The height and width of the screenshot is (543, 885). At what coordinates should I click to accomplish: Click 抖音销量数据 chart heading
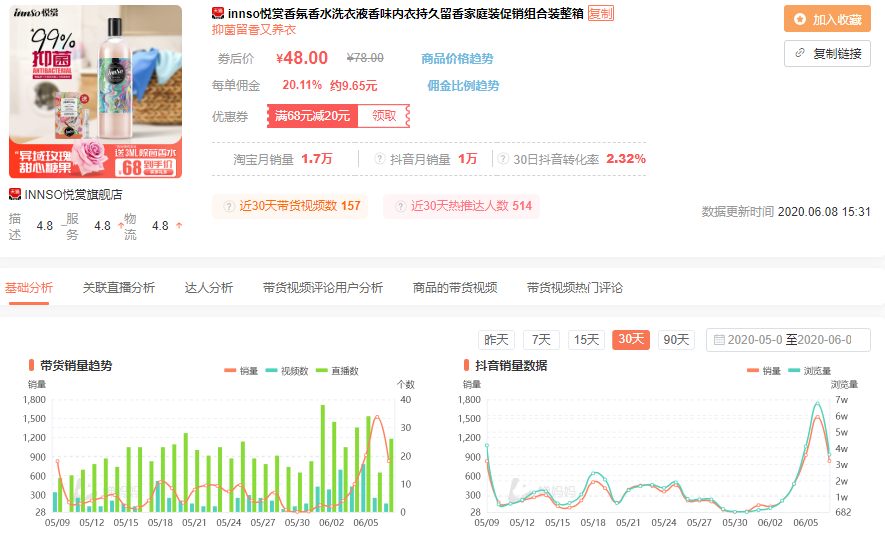(511, 366)
